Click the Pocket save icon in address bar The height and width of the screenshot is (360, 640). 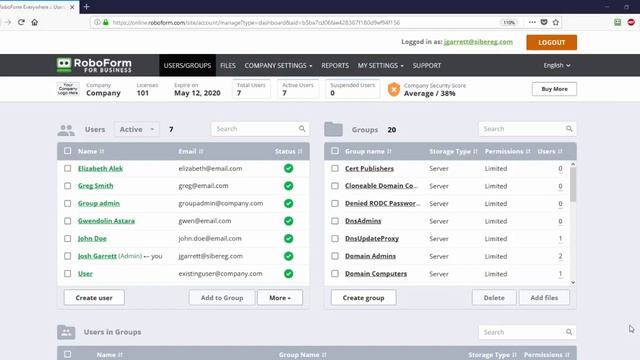[544, 22]
